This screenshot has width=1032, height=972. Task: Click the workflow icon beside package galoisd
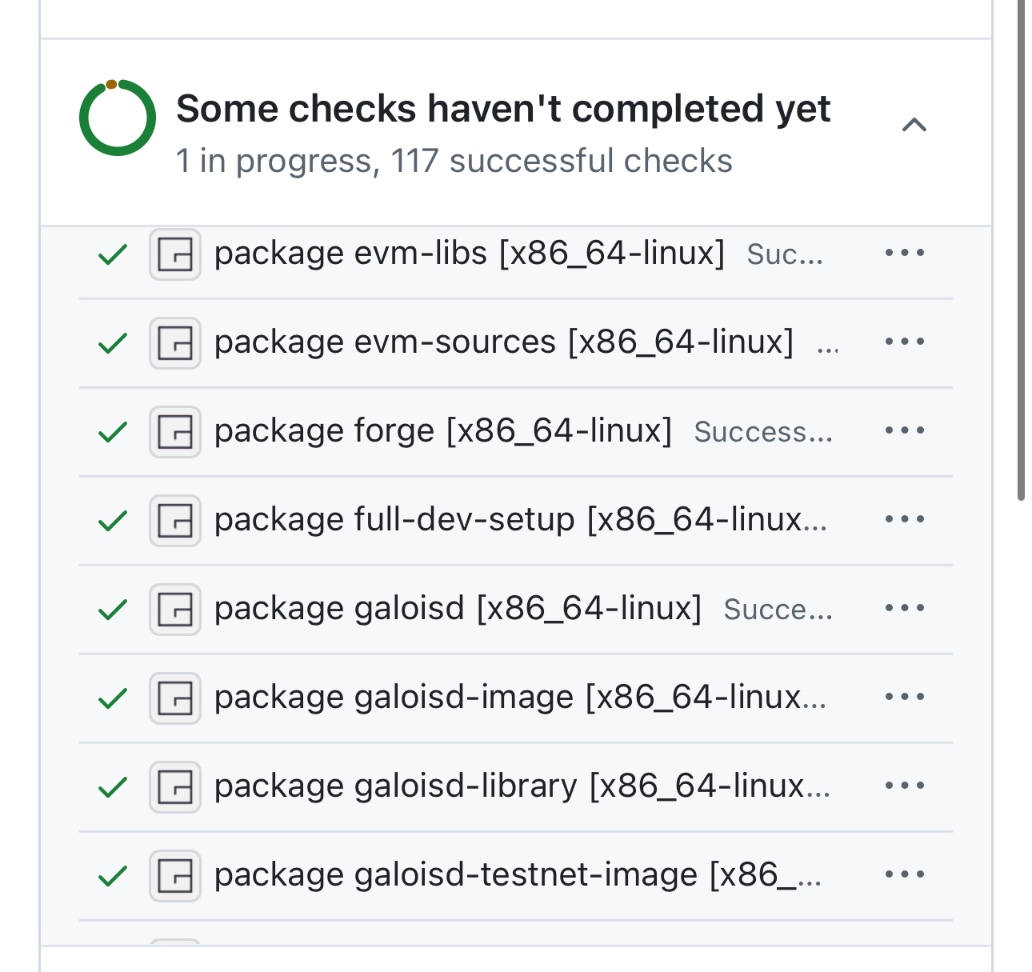point(175,609)
